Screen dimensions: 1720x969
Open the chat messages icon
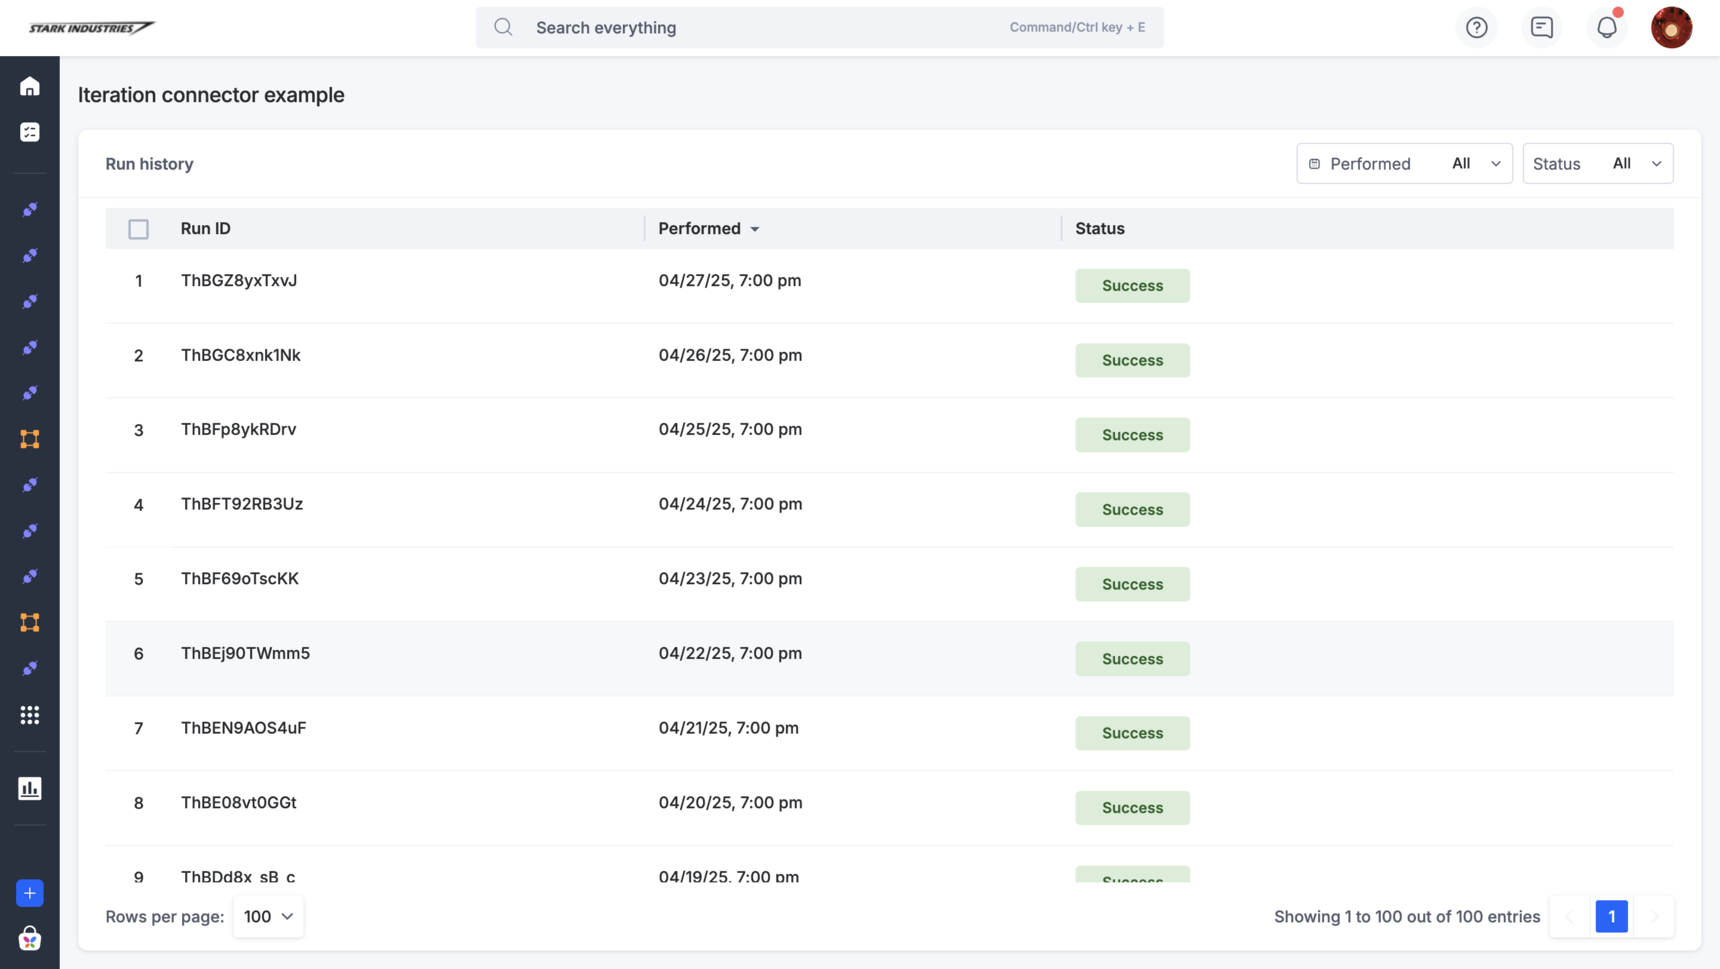(1541, 28)
